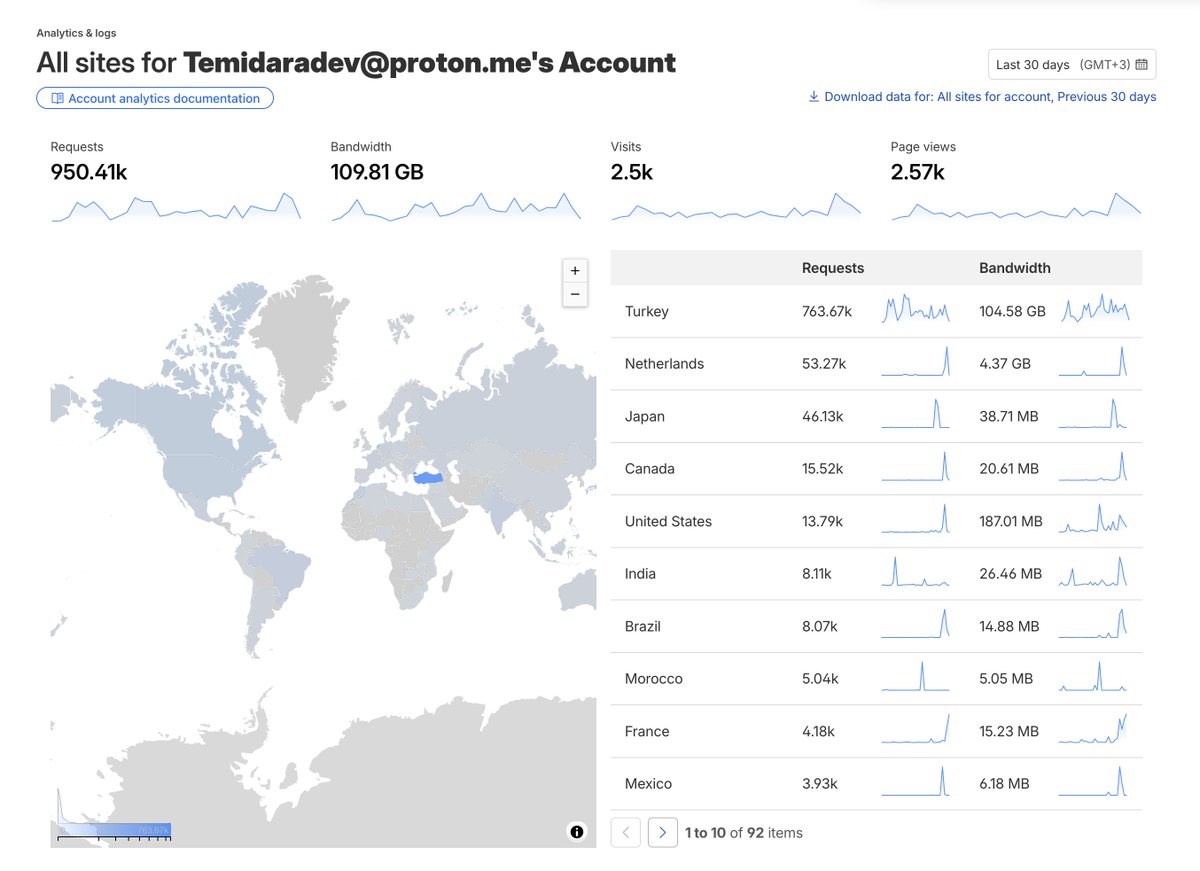
Task: Open the map attribution info icon
Action: point(577,831)
